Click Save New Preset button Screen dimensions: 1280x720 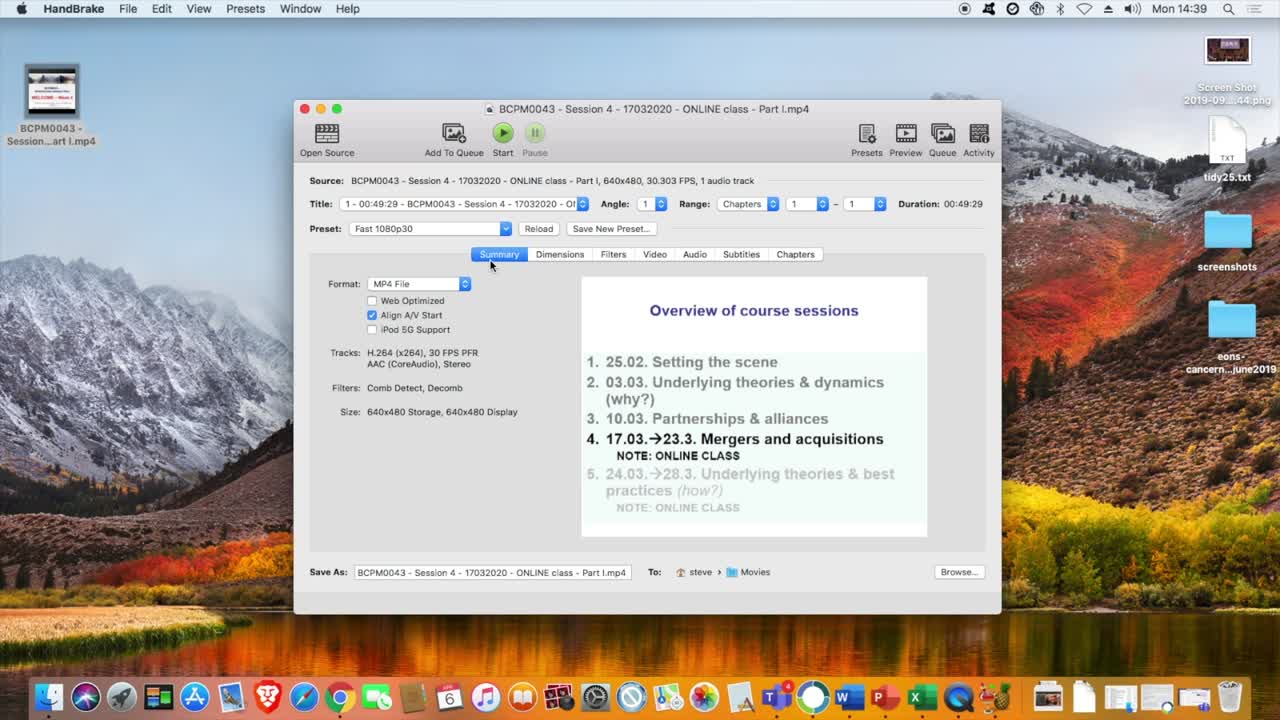pyautogui.click(x=611, y=229)
